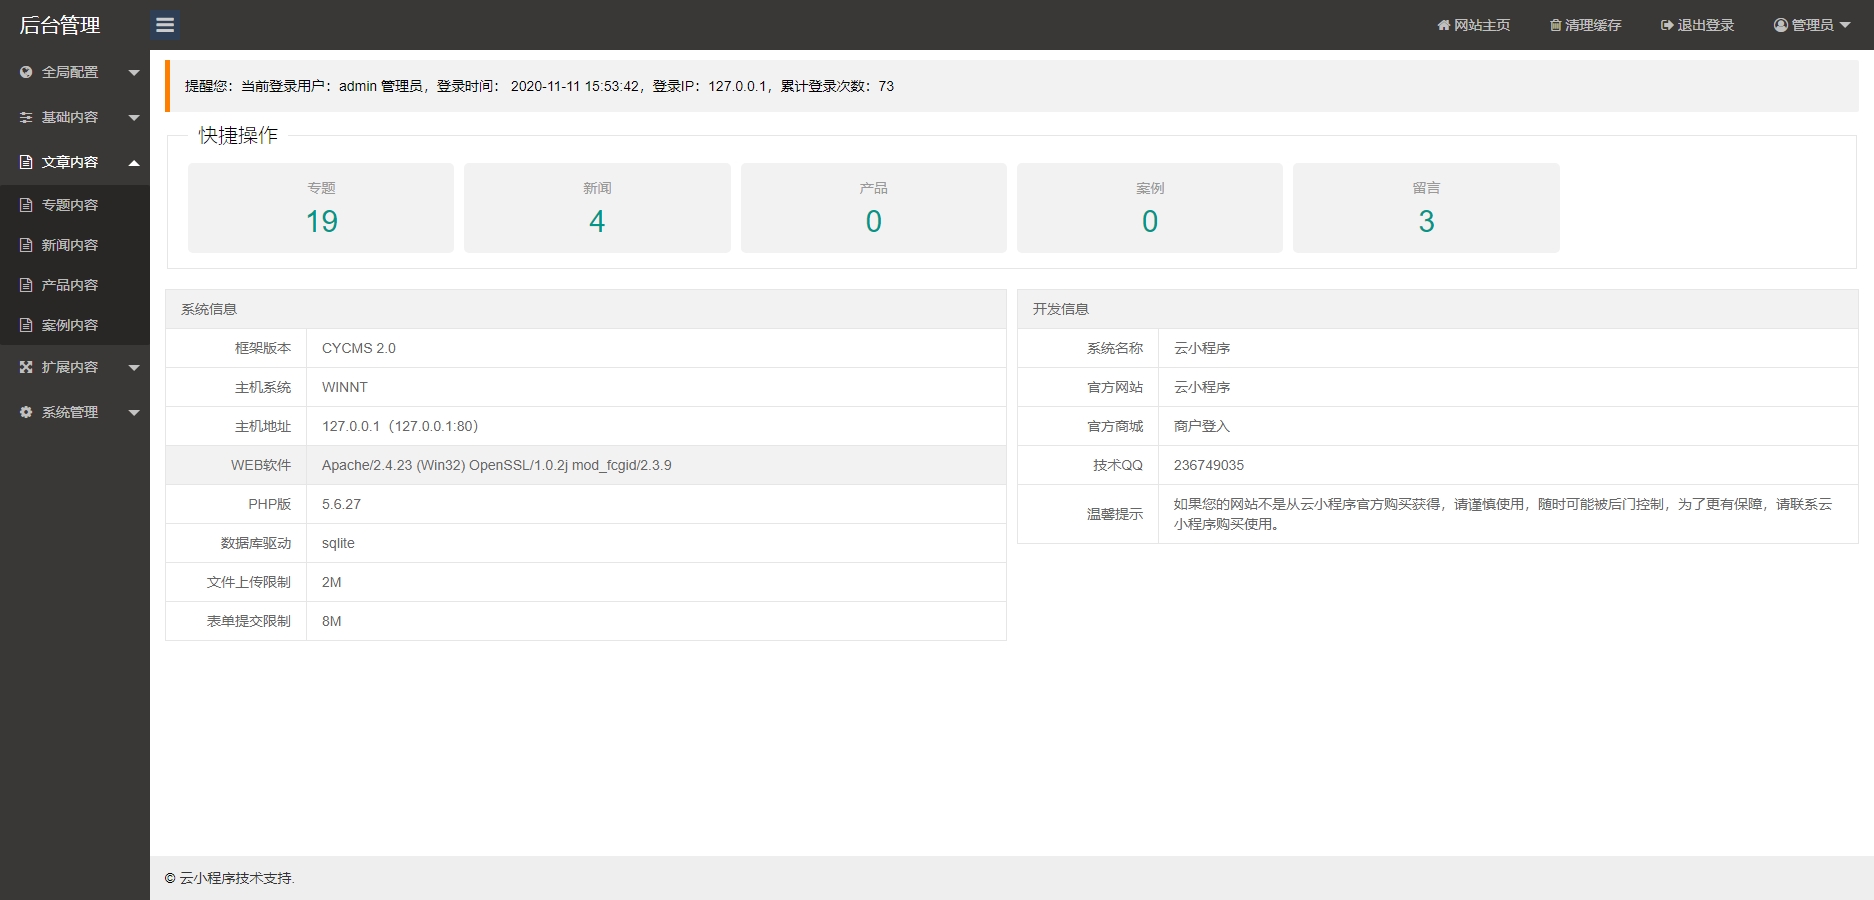Click the file icon beside 专题内容
The image size is (1874, 900).
pos(26,205)
